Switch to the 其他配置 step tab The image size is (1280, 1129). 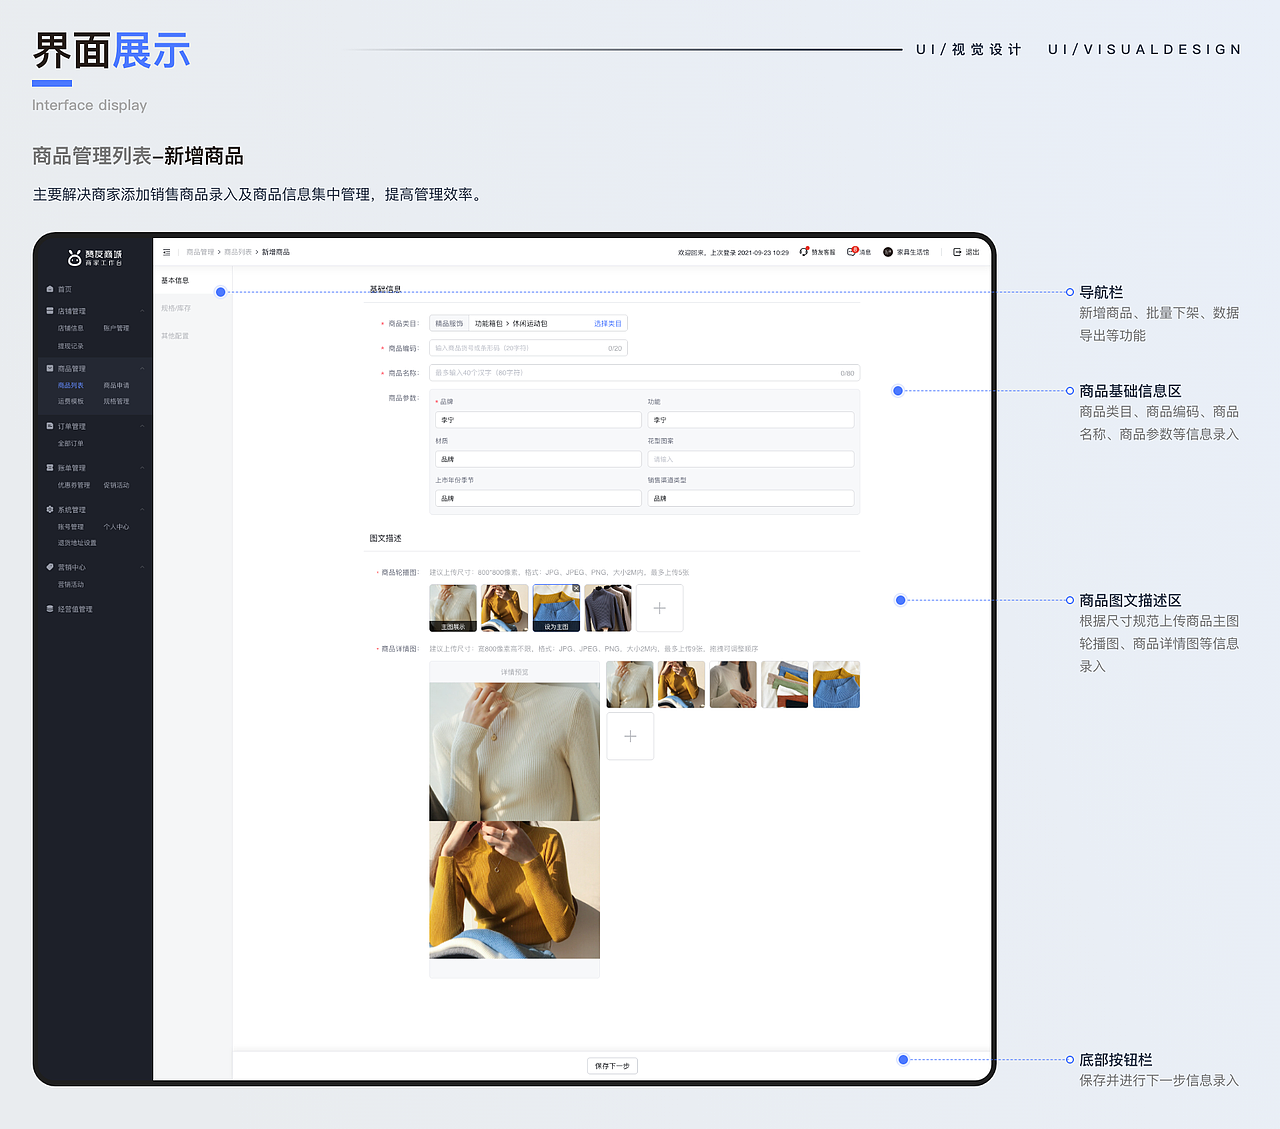click(175, 336)
